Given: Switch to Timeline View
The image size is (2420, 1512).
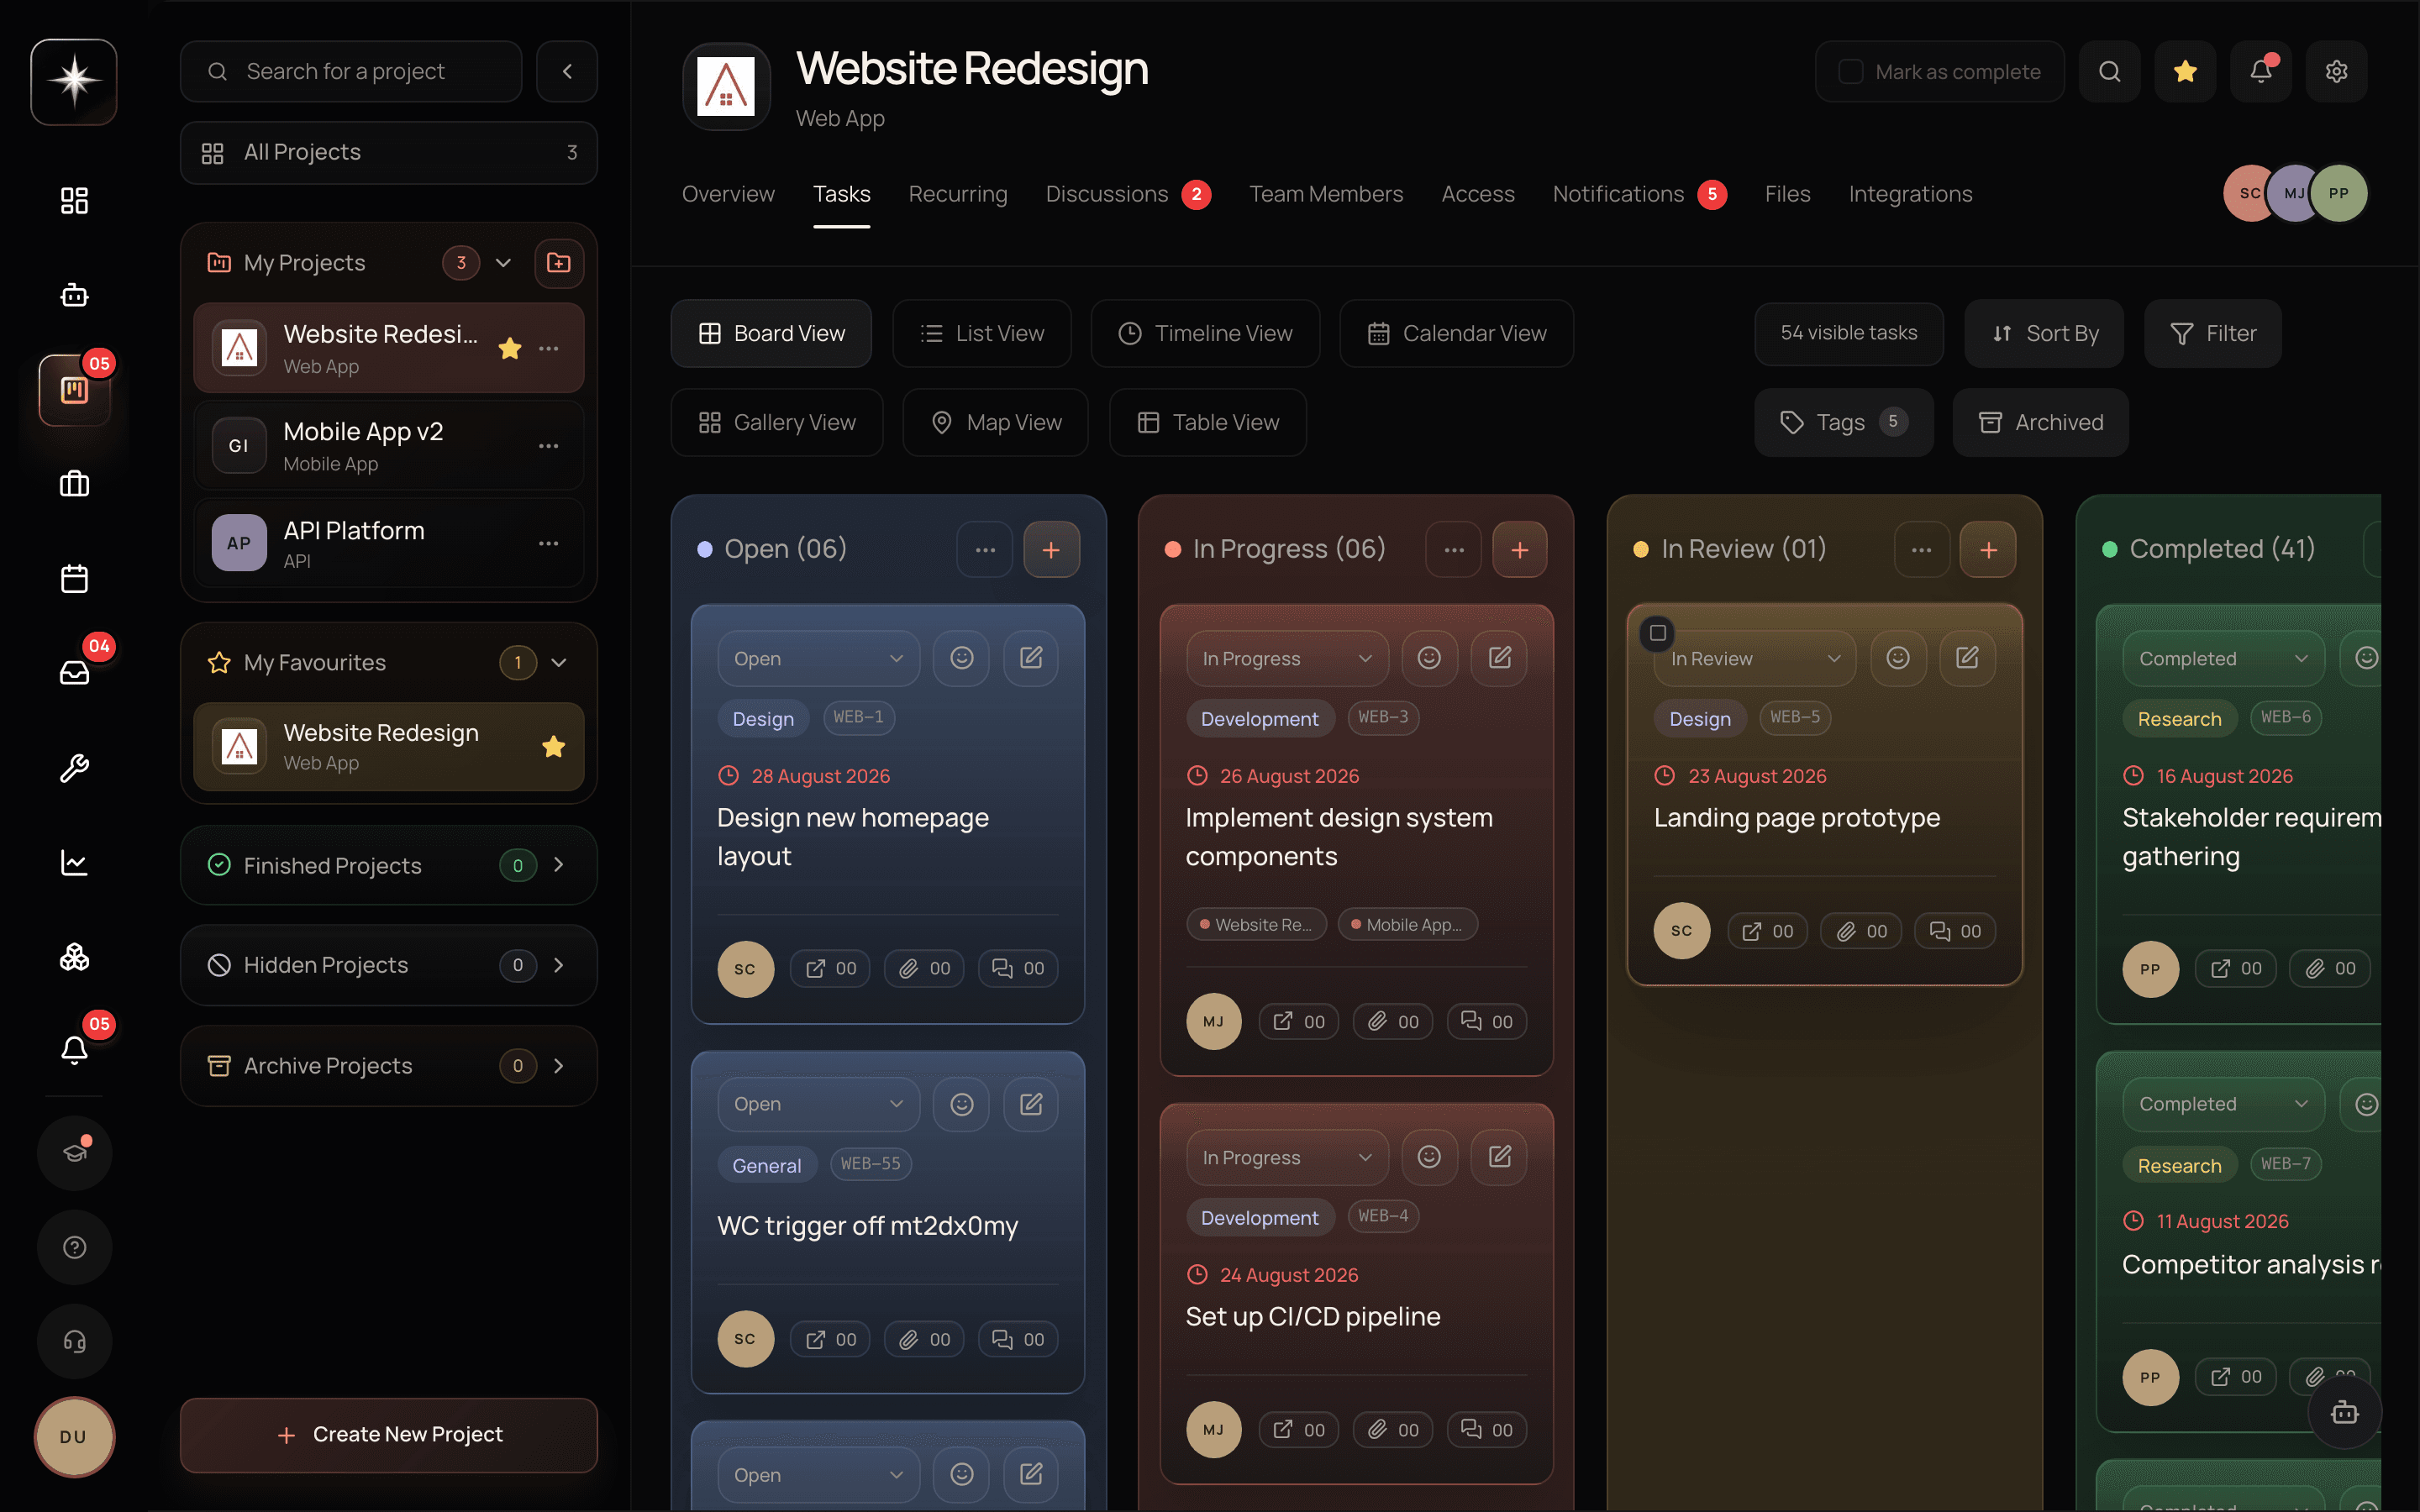Looking at the screenshot, I should pos(1205,333).
